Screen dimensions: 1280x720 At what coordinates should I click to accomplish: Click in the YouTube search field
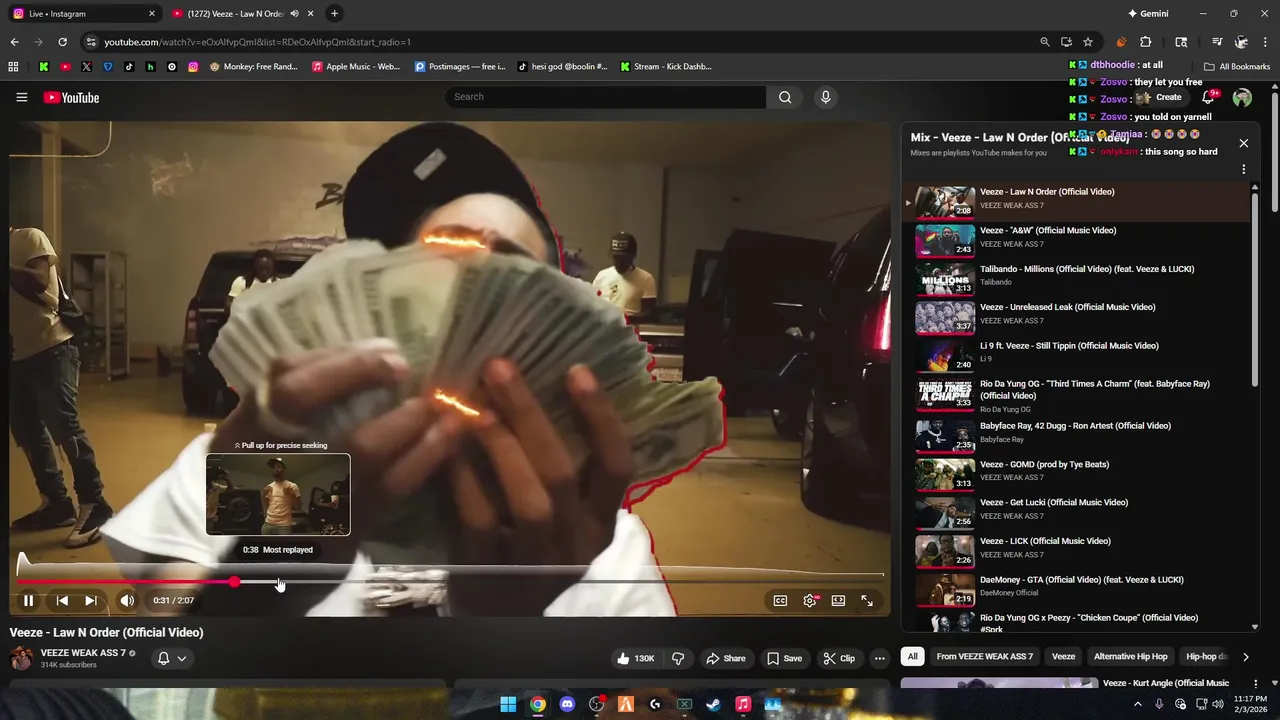click(x=606, y=97)
